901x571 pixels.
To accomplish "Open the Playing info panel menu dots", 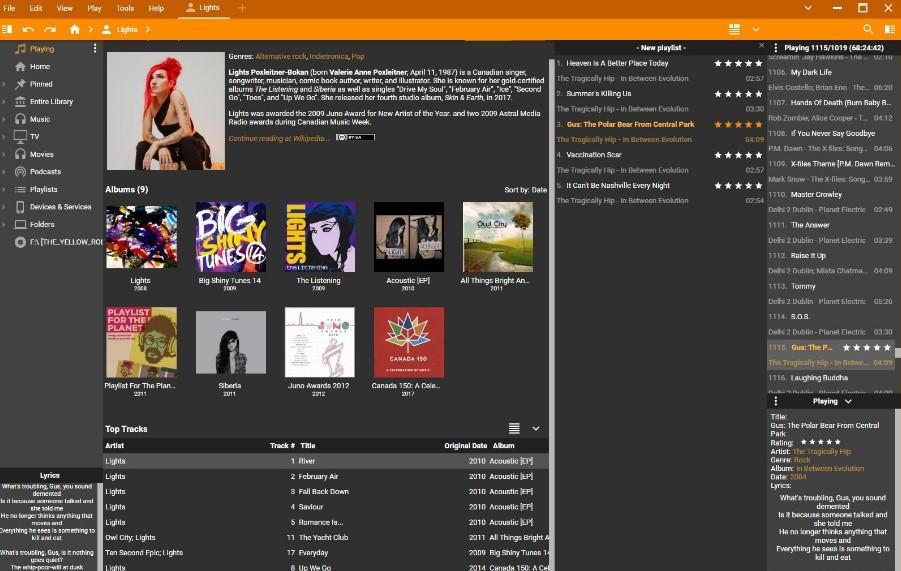I will tap(775, 401).
